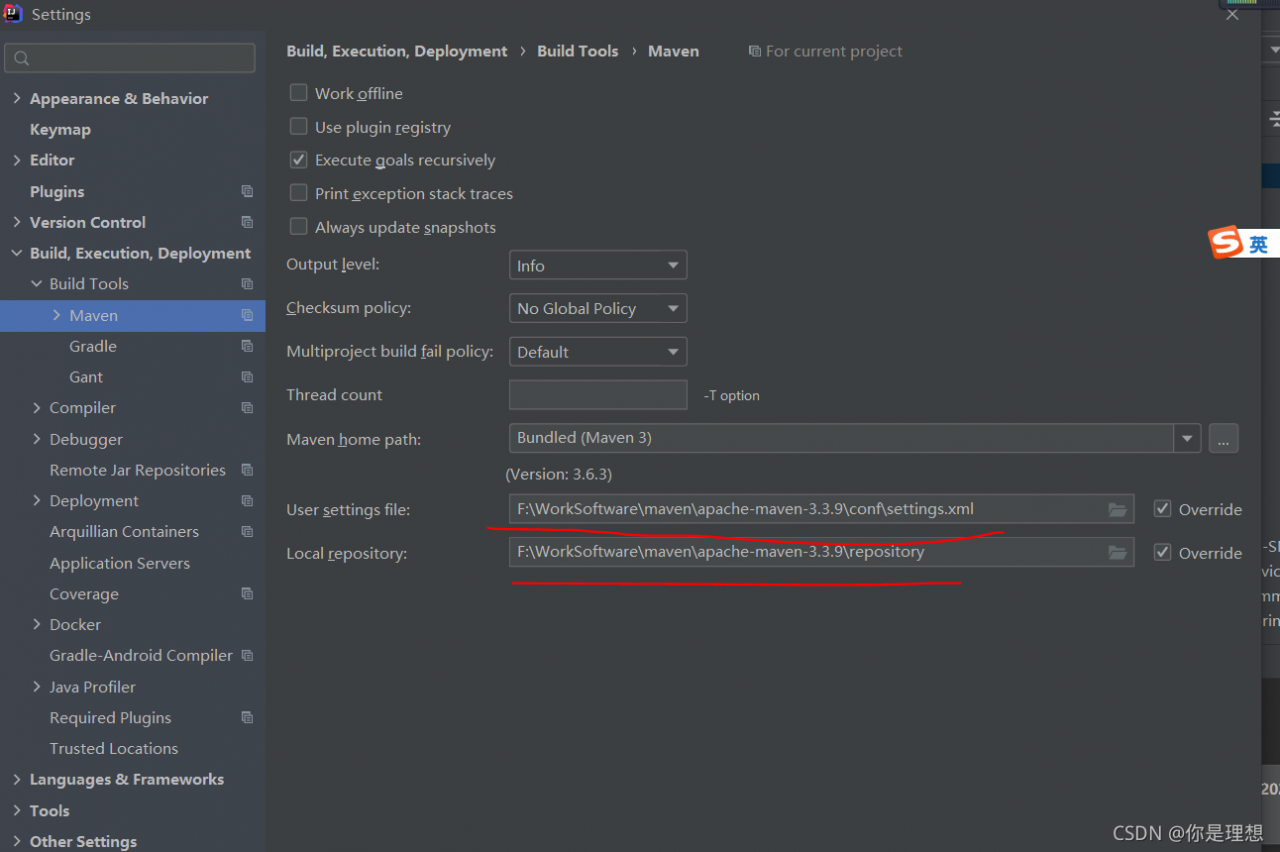The image size is (1280, 852).
Task: Click the project-level icon beside Gant
Action: pyautogui.click(x=247, y=377)
